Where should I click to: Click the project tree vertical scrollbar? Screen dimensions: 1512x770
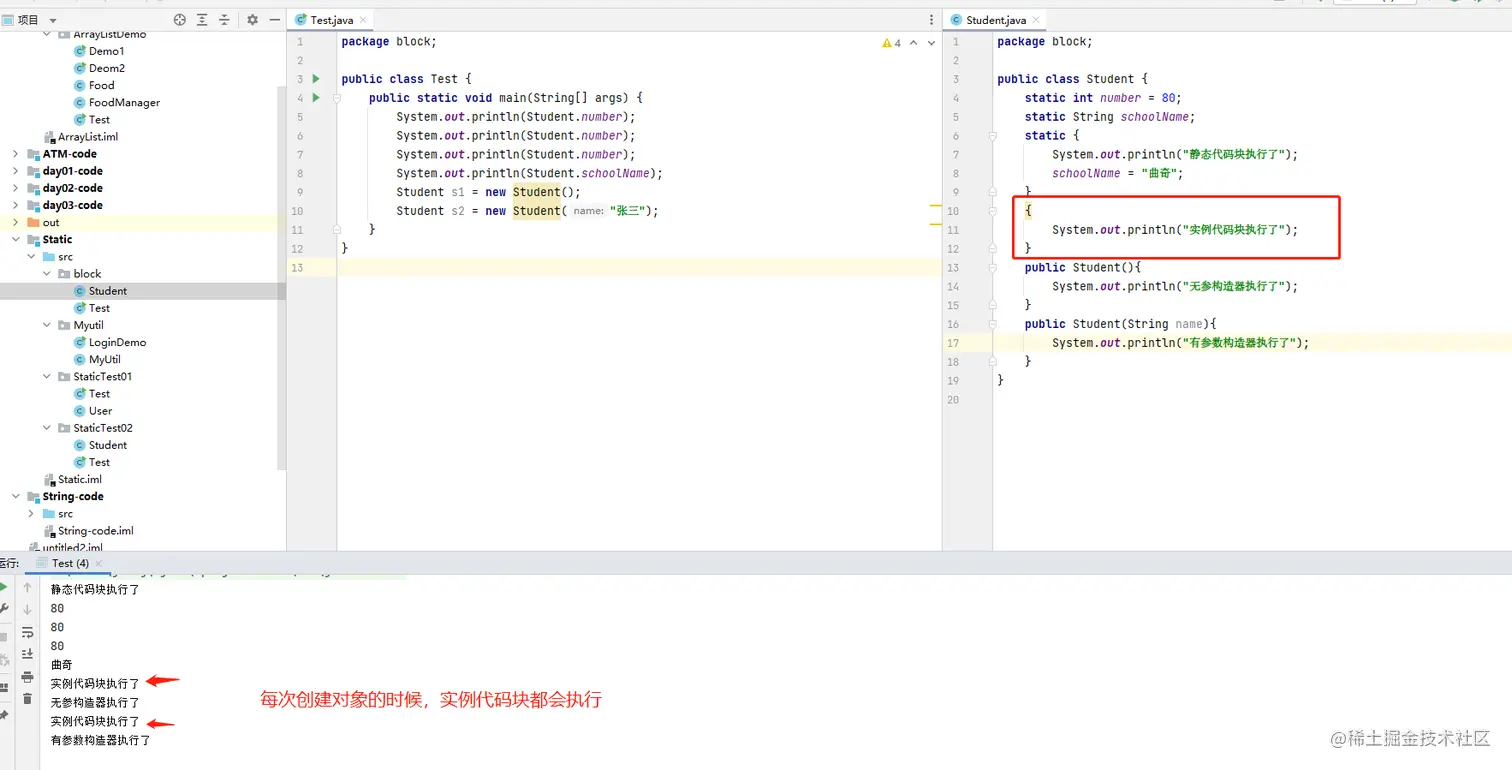coord(281,277)
